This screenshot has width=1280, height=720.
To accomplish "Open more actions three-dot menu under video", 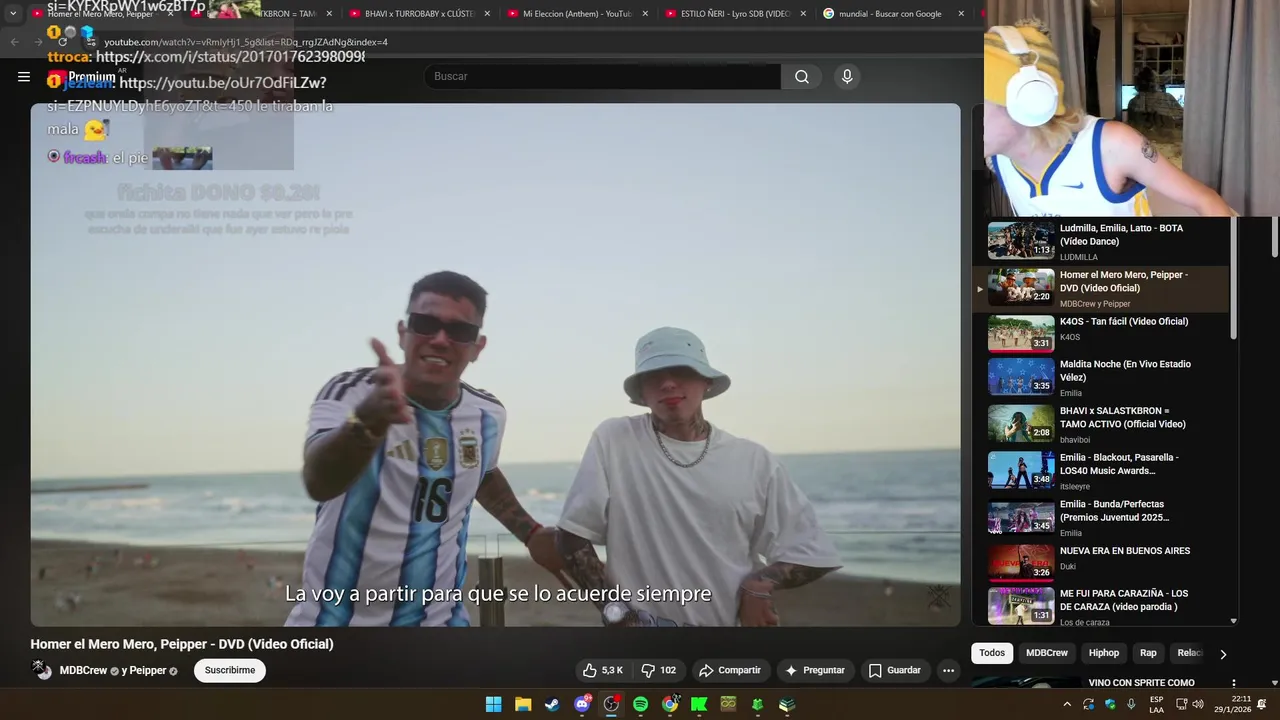I will pos(948,670).
